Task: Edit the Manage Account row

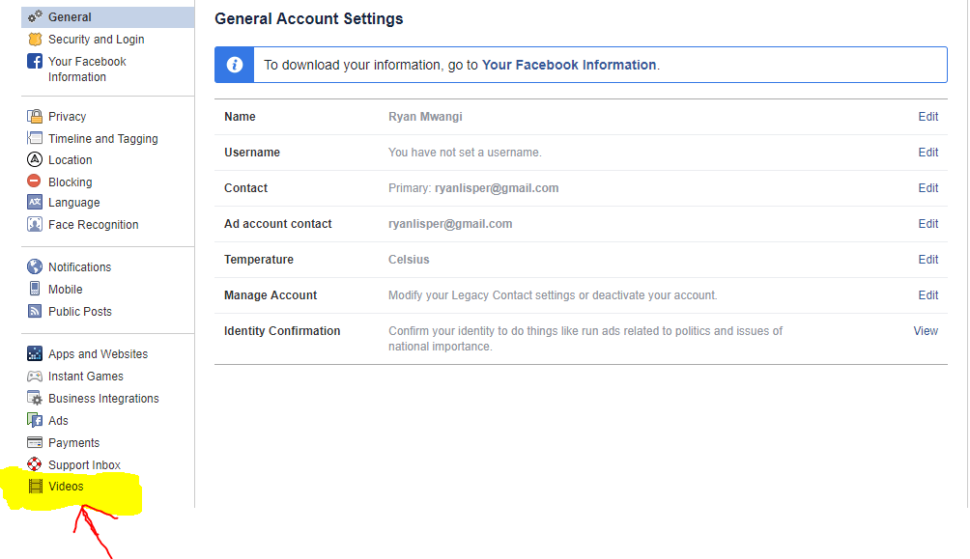Action: click(x=927, y=296)
